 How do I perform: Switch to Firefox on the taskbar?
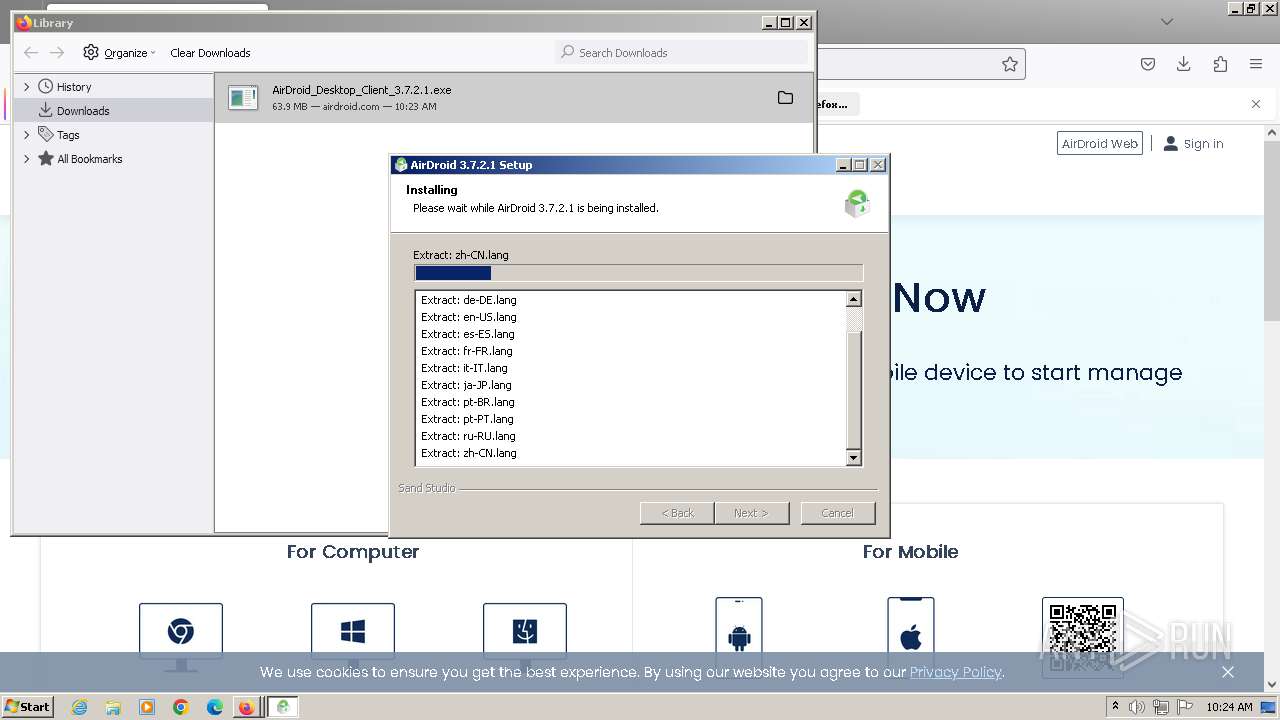coord(246,707)
